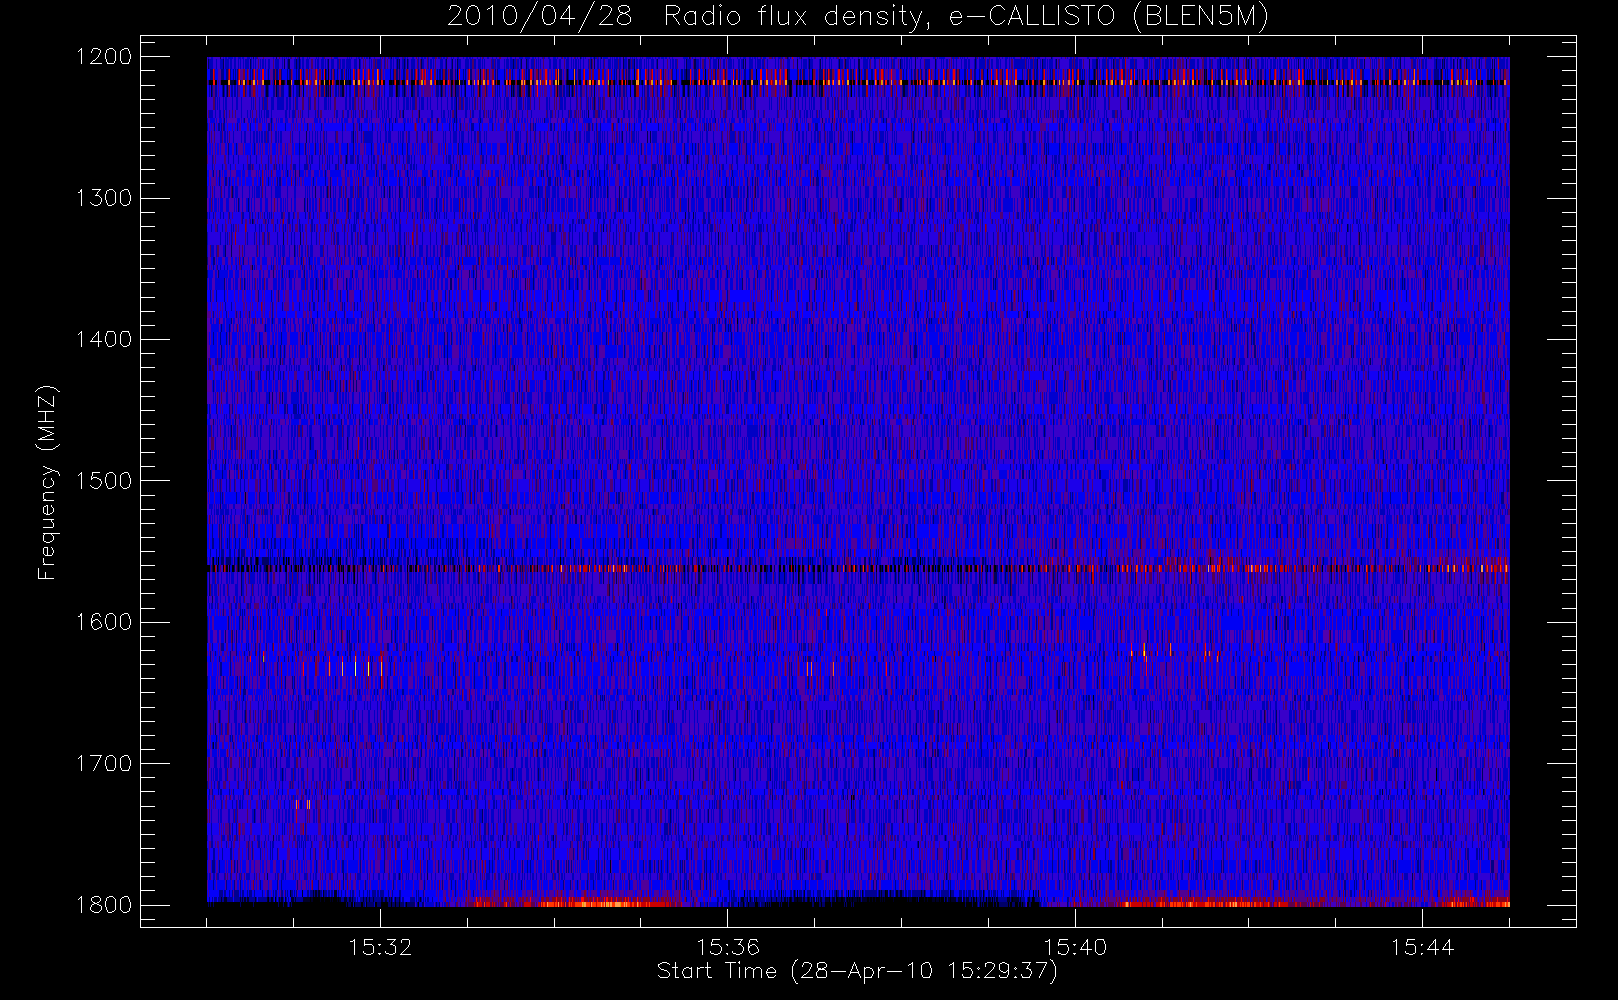The height and width of the screenshot is (1000, 1618).
Task: Click the 1800 frequency tick label
Action: [x=104, y=905]
